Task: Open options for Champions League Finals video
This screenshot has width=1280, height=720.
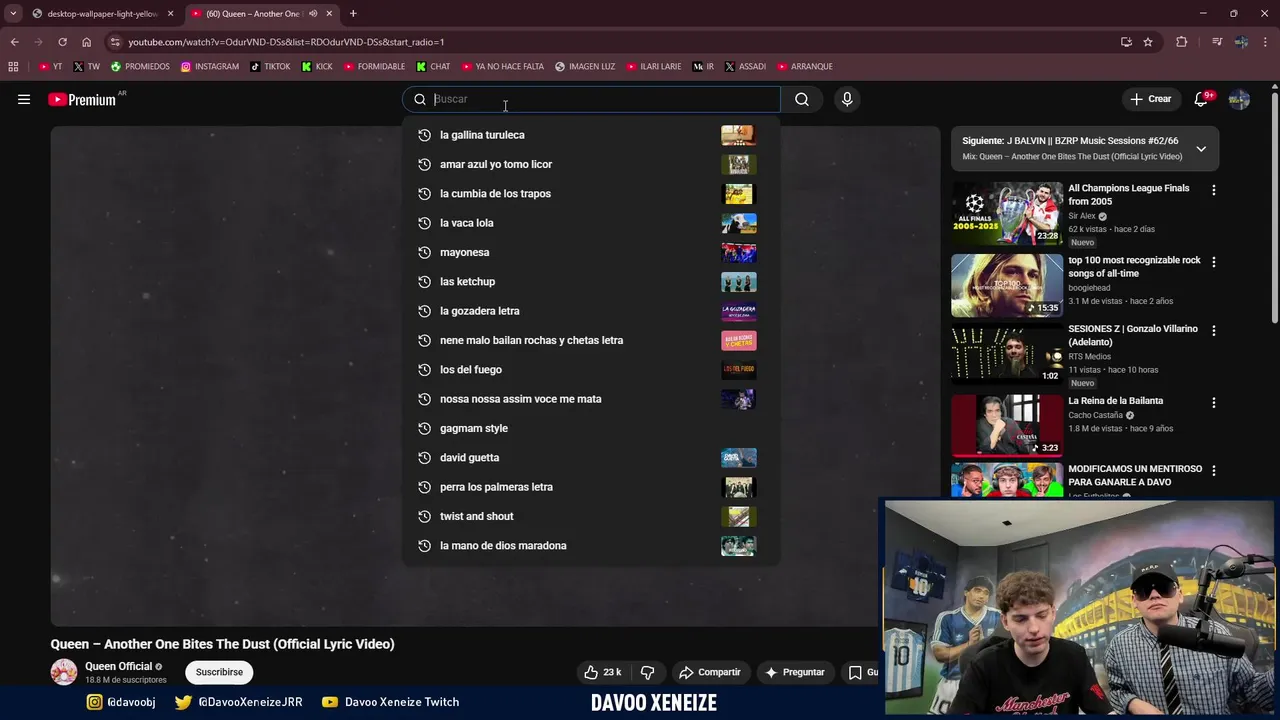Action: point(1214,190)
